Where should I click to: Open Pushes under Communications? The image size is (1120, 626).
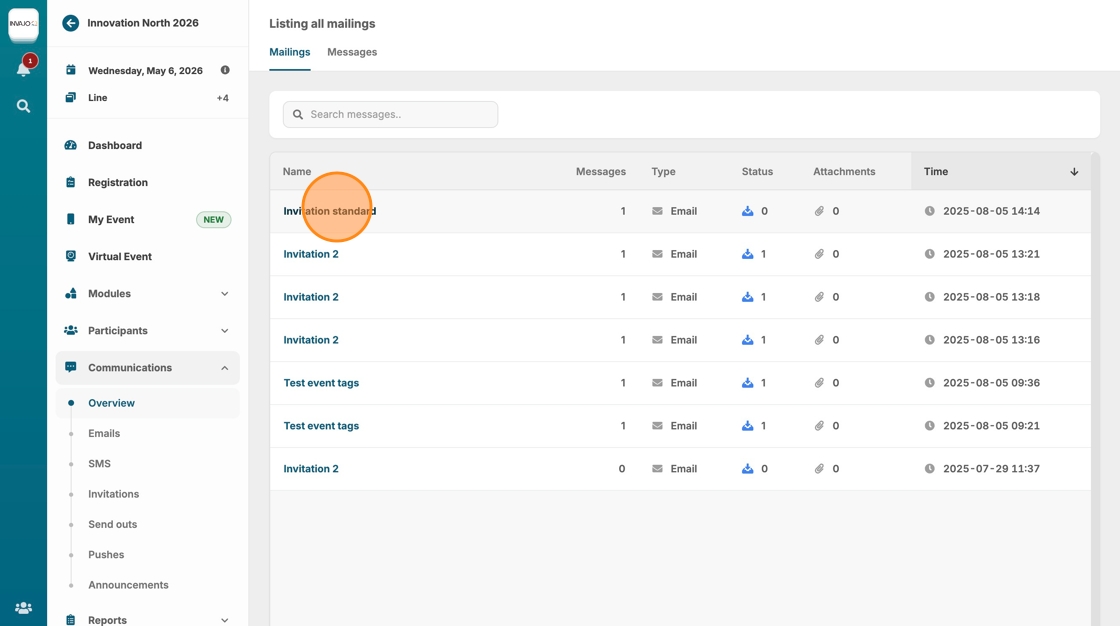coord(106,555)
